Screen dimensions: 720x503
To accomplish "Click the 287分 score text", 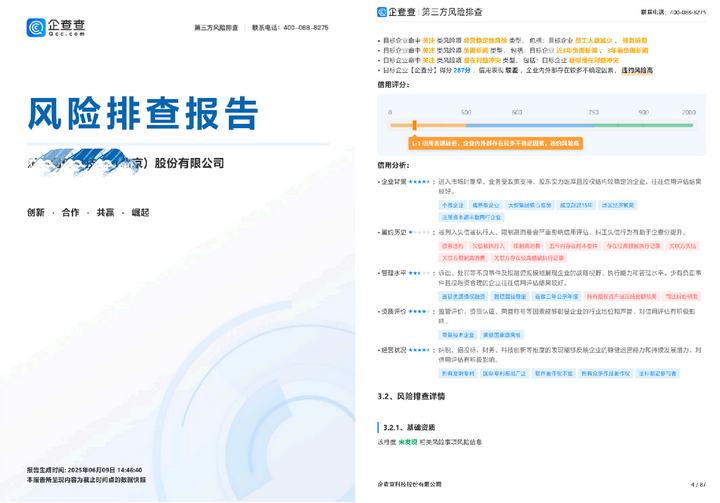I will (462, 71).
